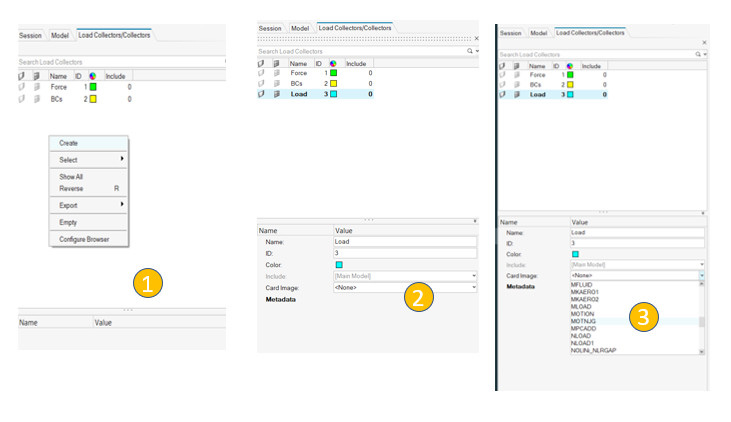Click card column header icon in middle panel

(276, 63)
